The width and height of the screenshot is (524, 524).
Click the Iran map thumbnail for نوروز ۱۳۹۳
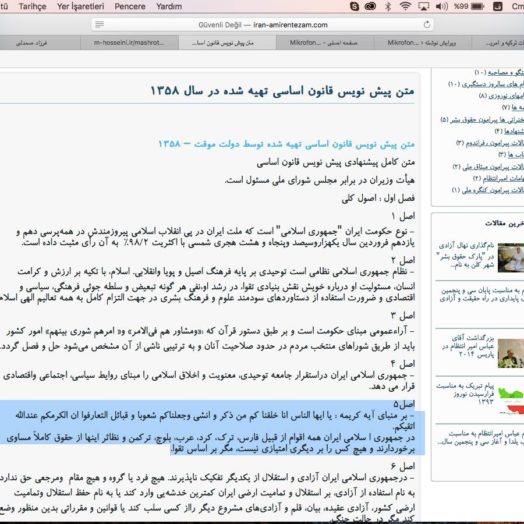point(511,400)
